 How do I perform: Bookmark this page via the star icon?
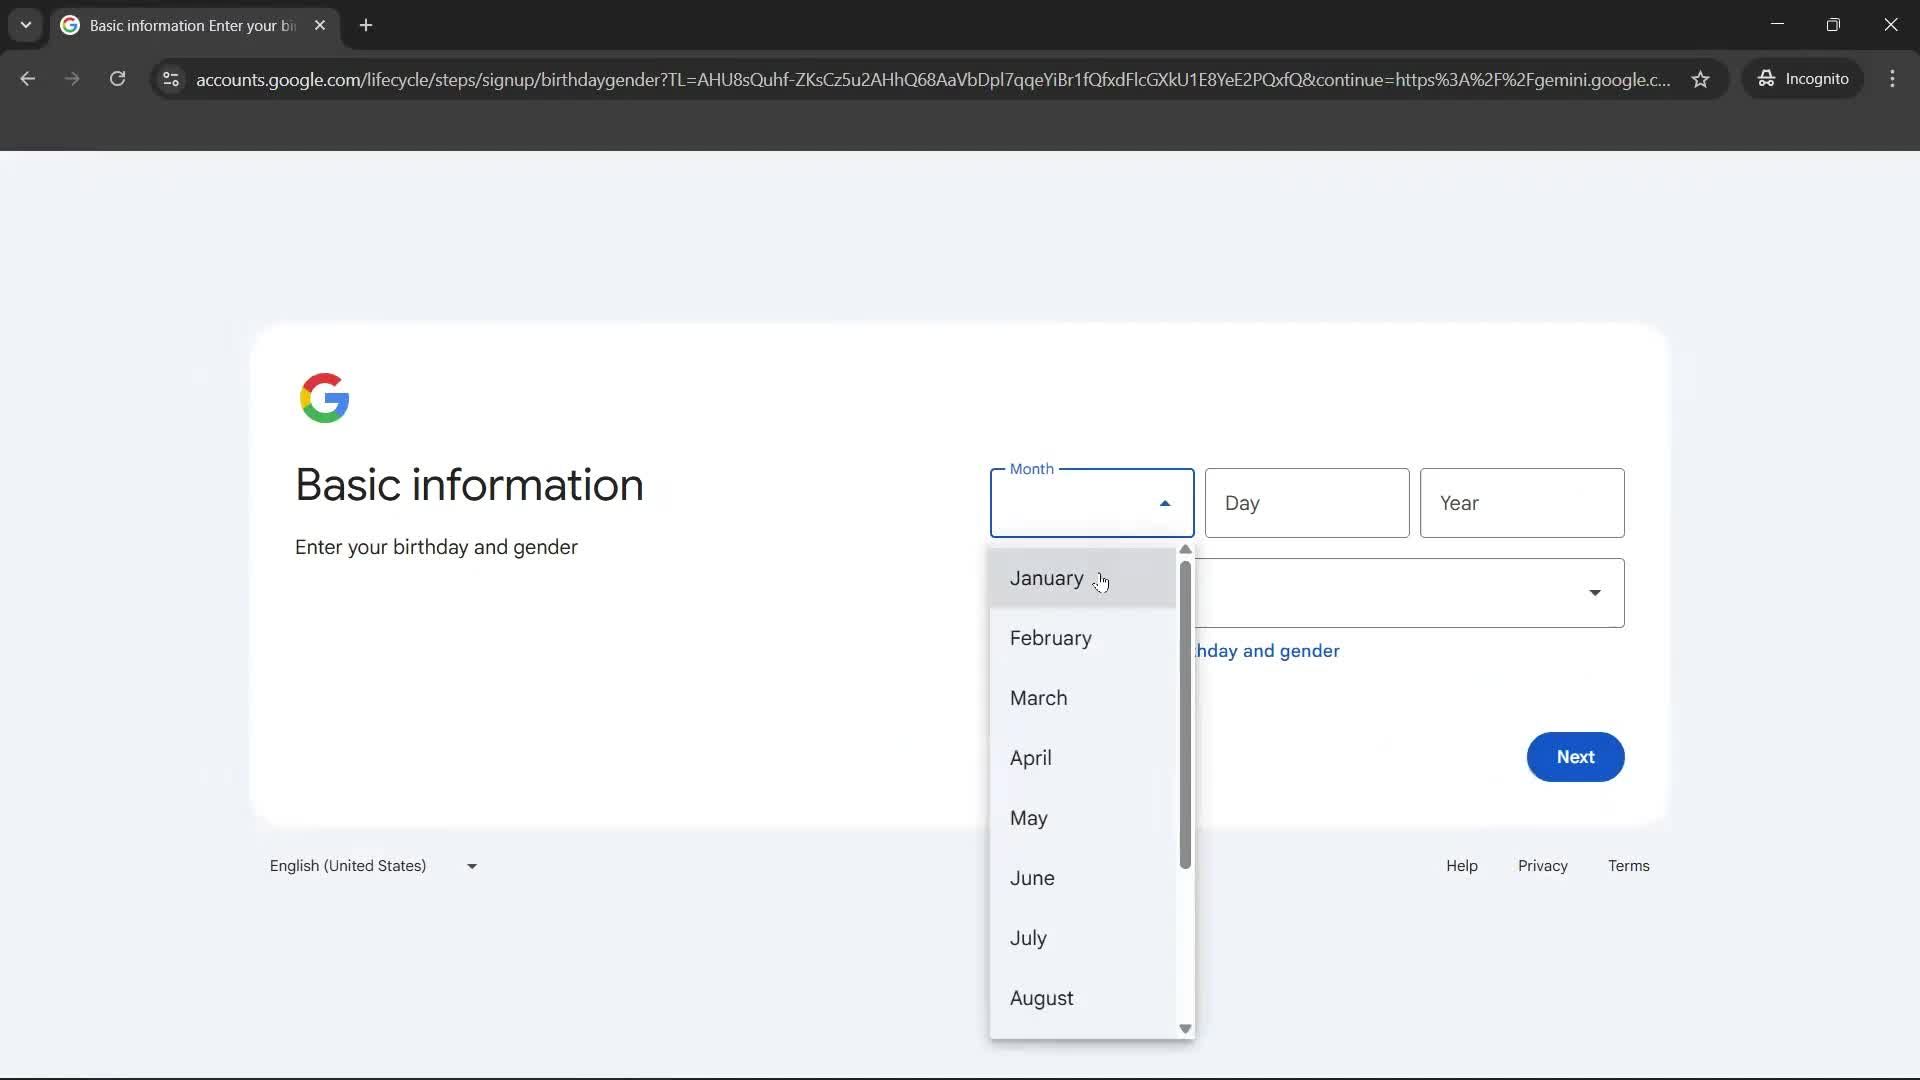1700,79
